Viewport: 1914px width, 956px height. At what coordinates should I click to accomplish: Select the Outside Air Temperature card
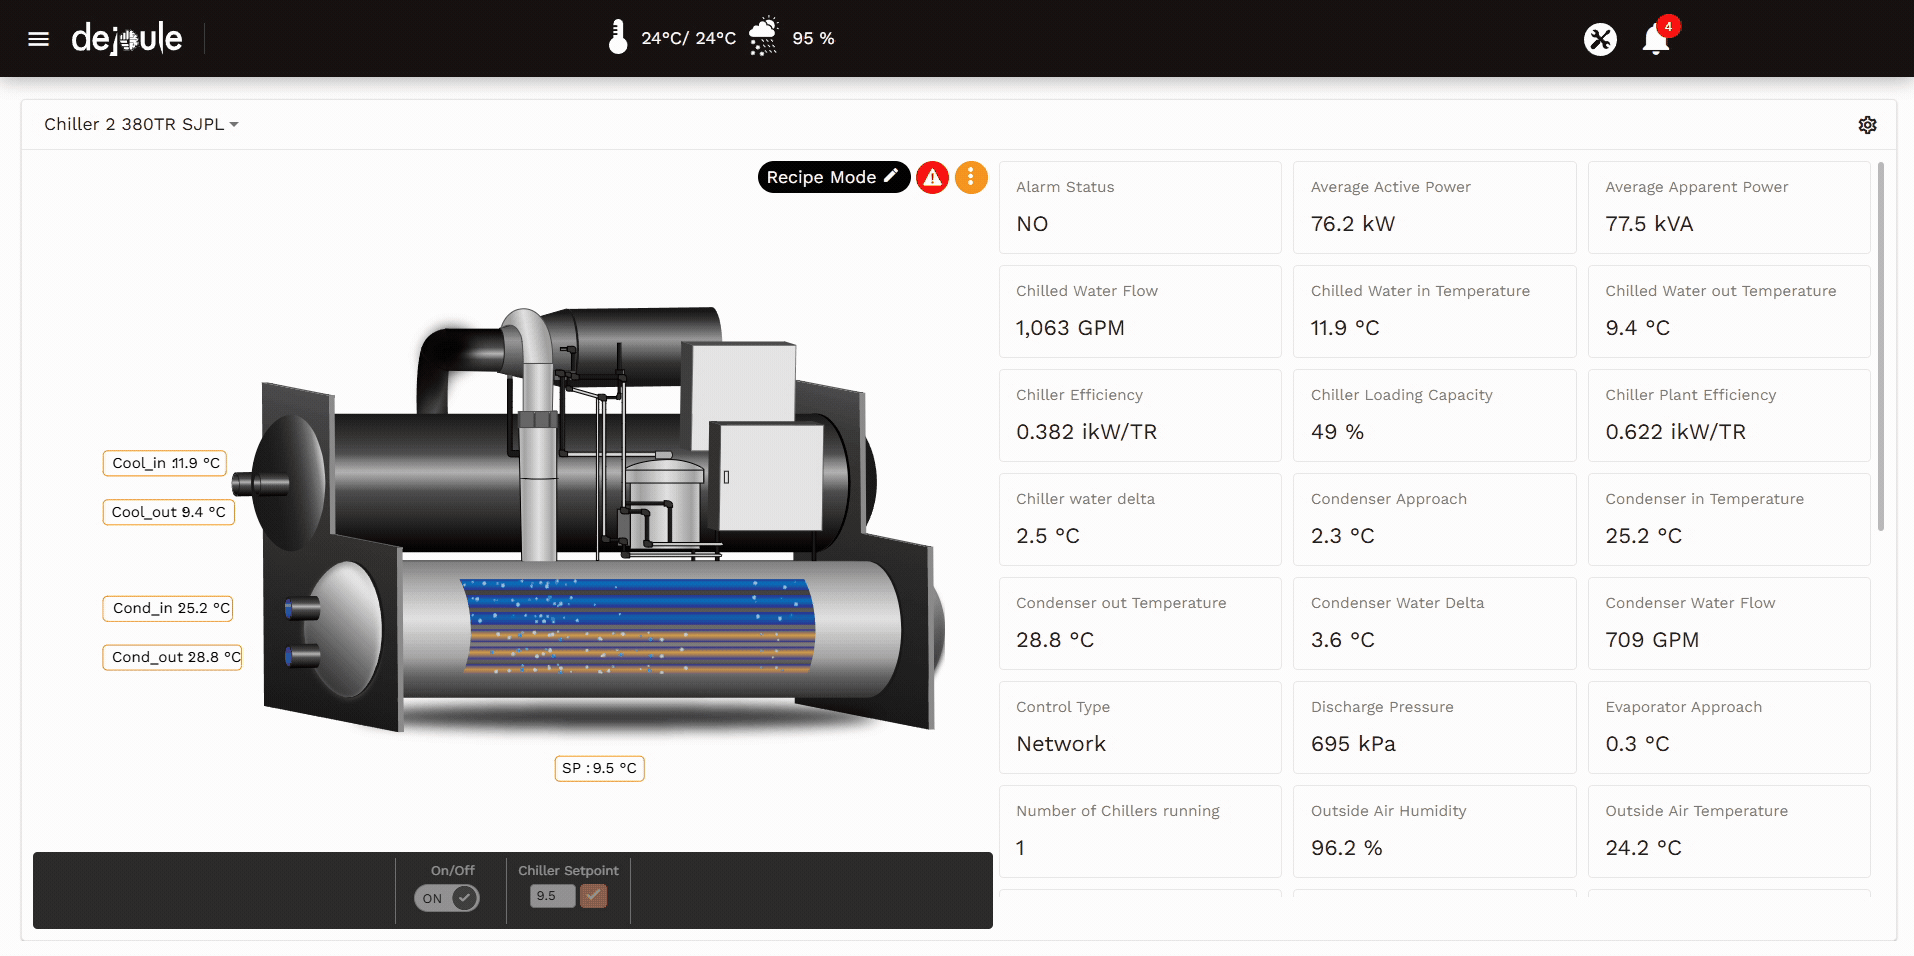tap(1729, 831)
